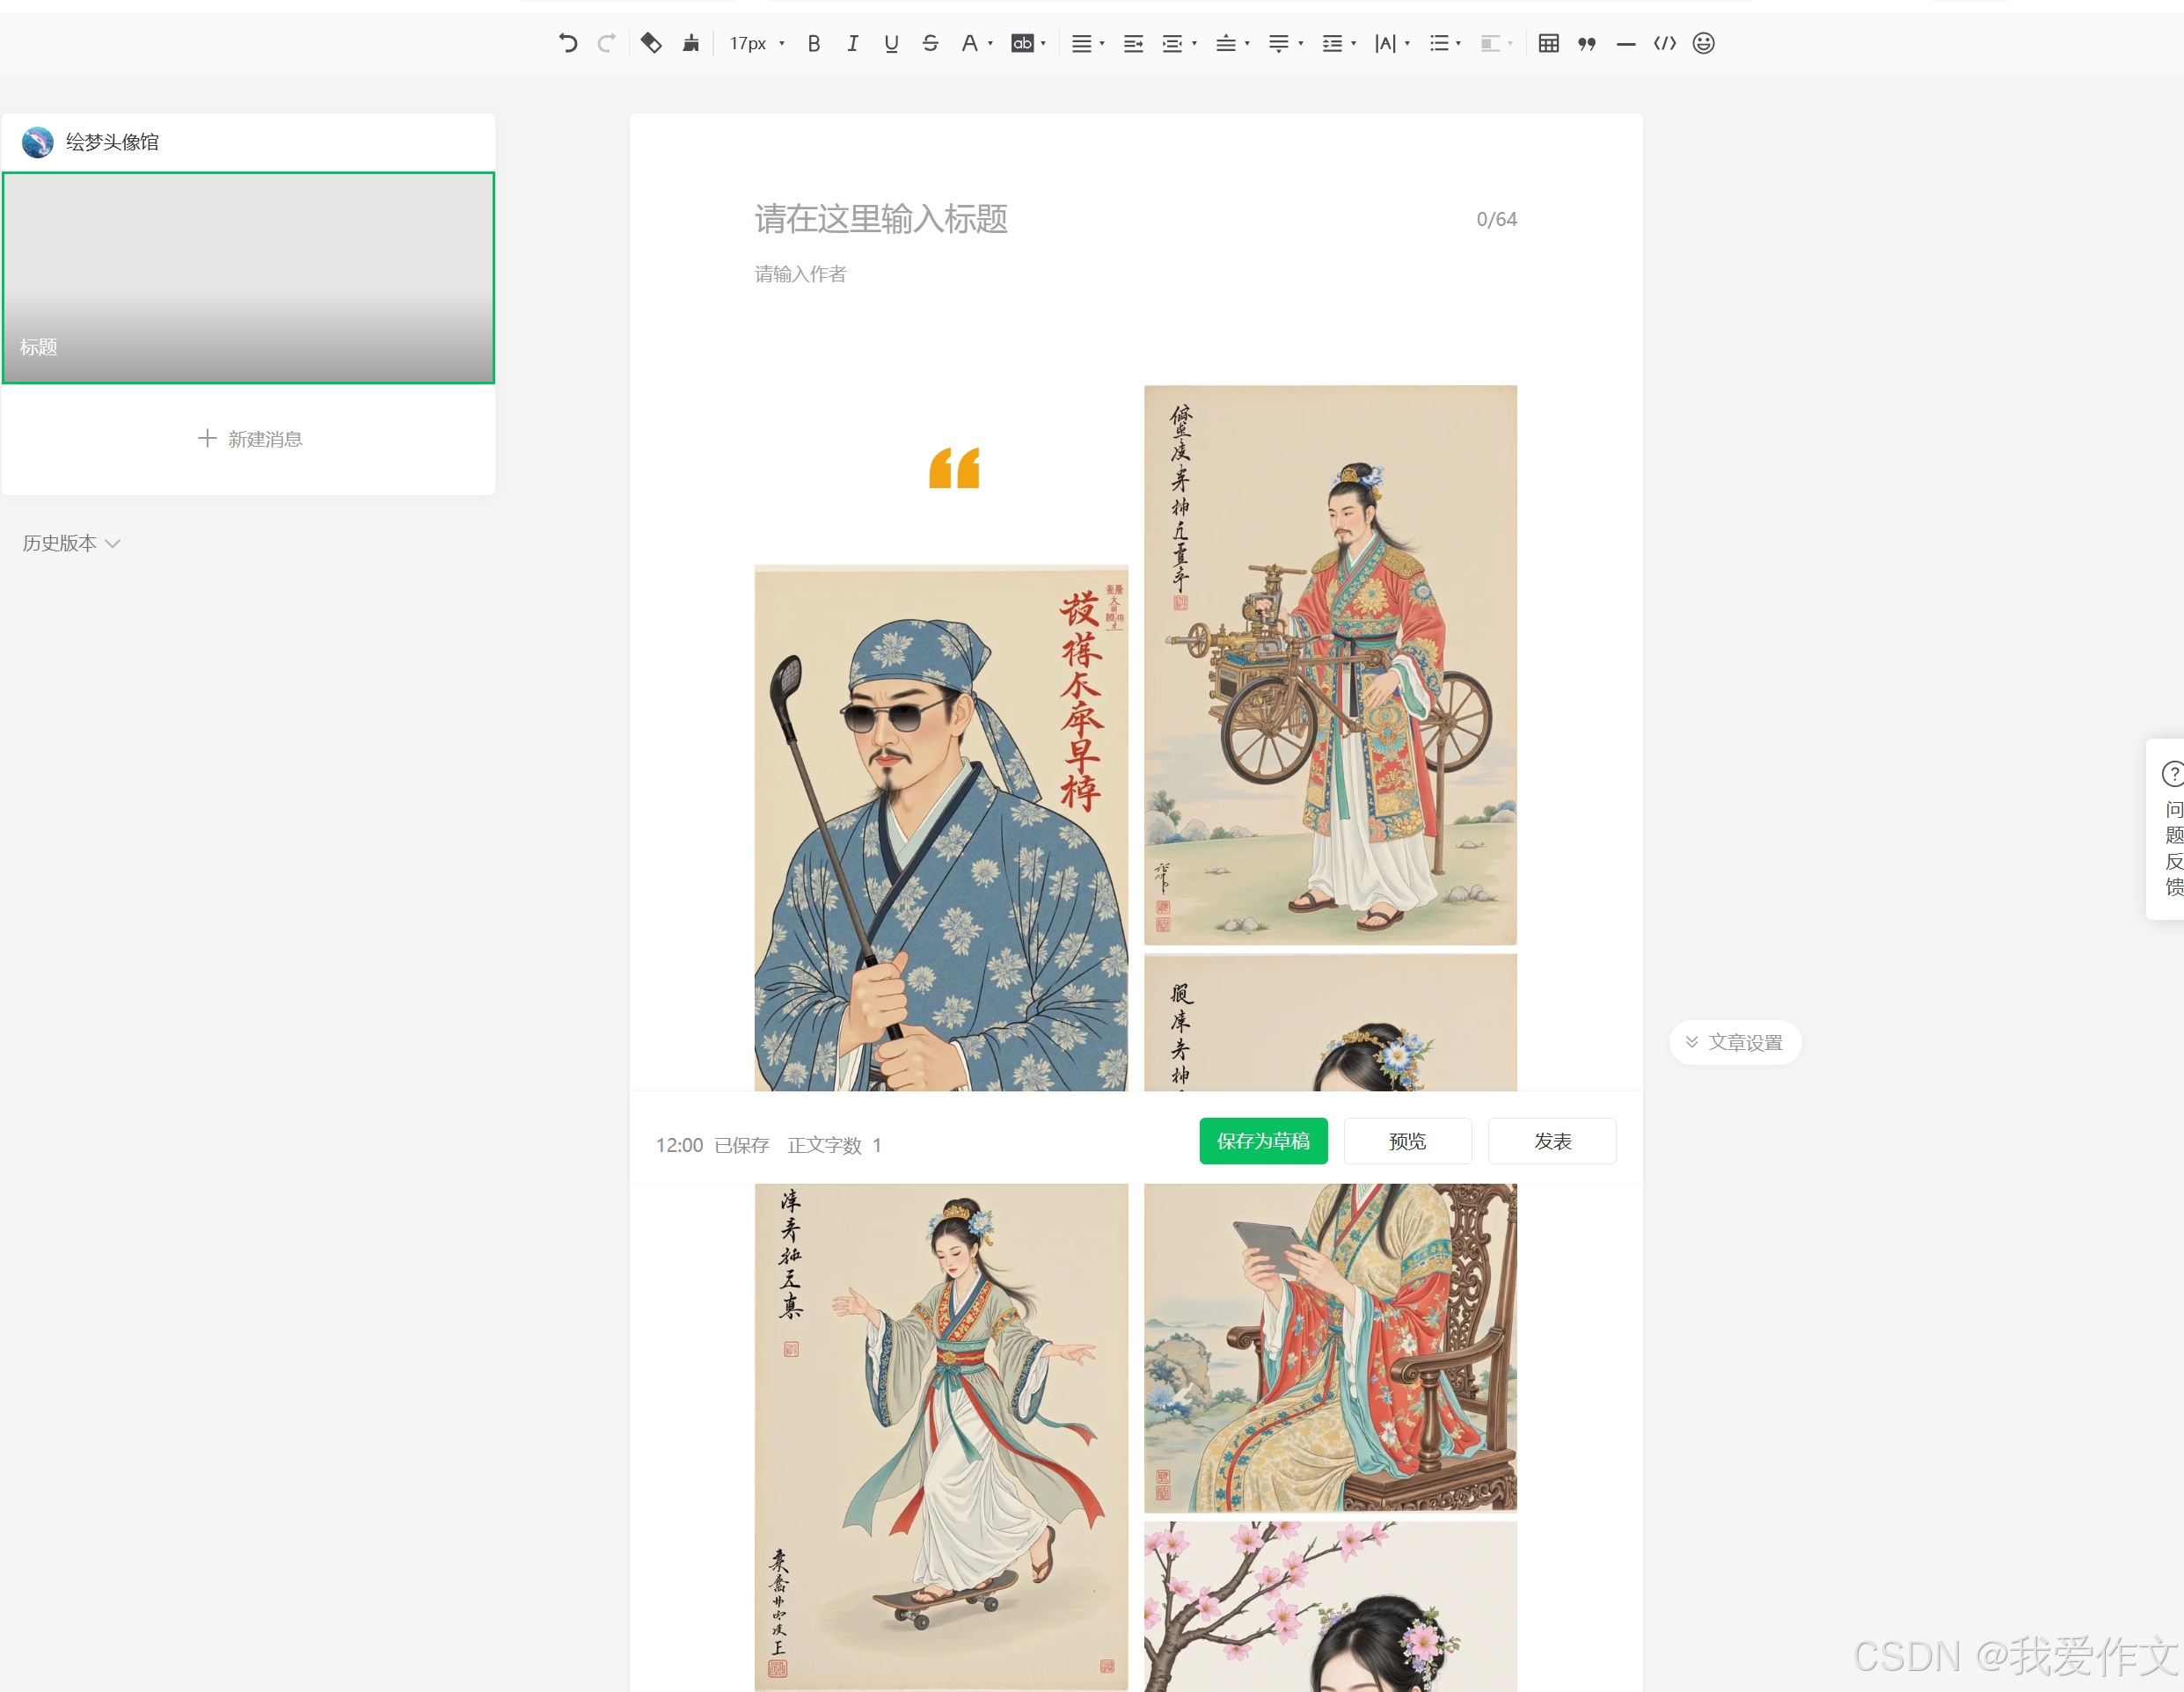Image resolution: width=2184 pixels, height=1692 pixels.
Task: Toggle strikethrough formatting
Action: click(930, 43)
